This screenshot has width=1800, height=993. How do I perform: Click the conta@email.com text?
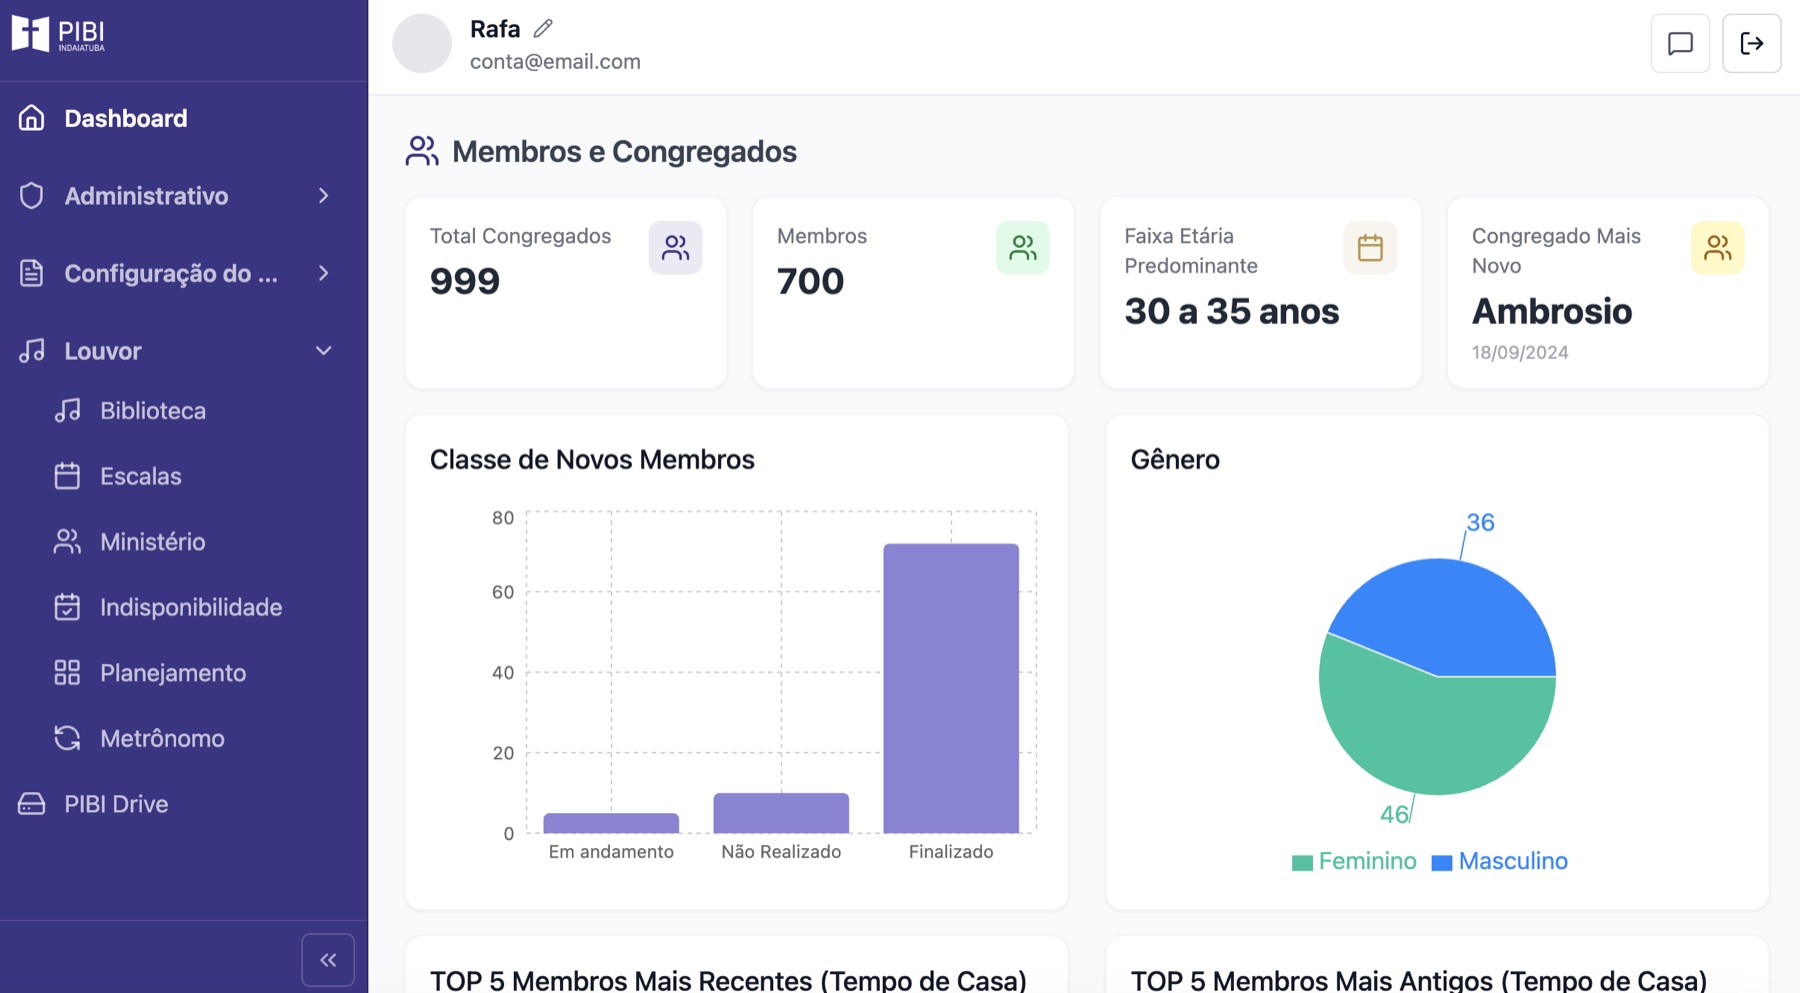pos(555,62)
